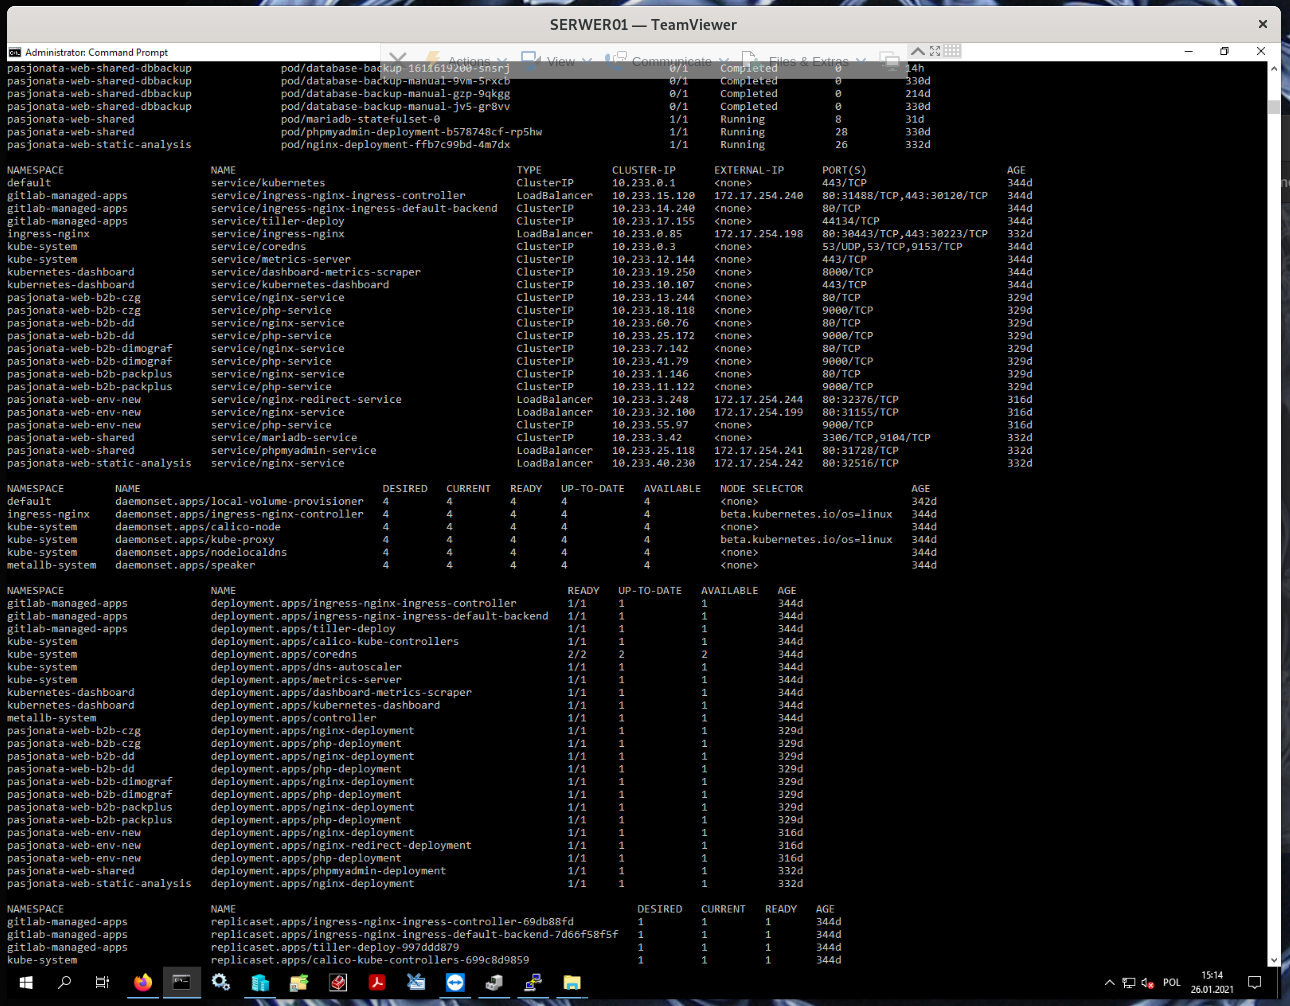Click the text deployment.apps/tiller-deploy
Screen dimensions: 1290x1006
pos(303,629)
